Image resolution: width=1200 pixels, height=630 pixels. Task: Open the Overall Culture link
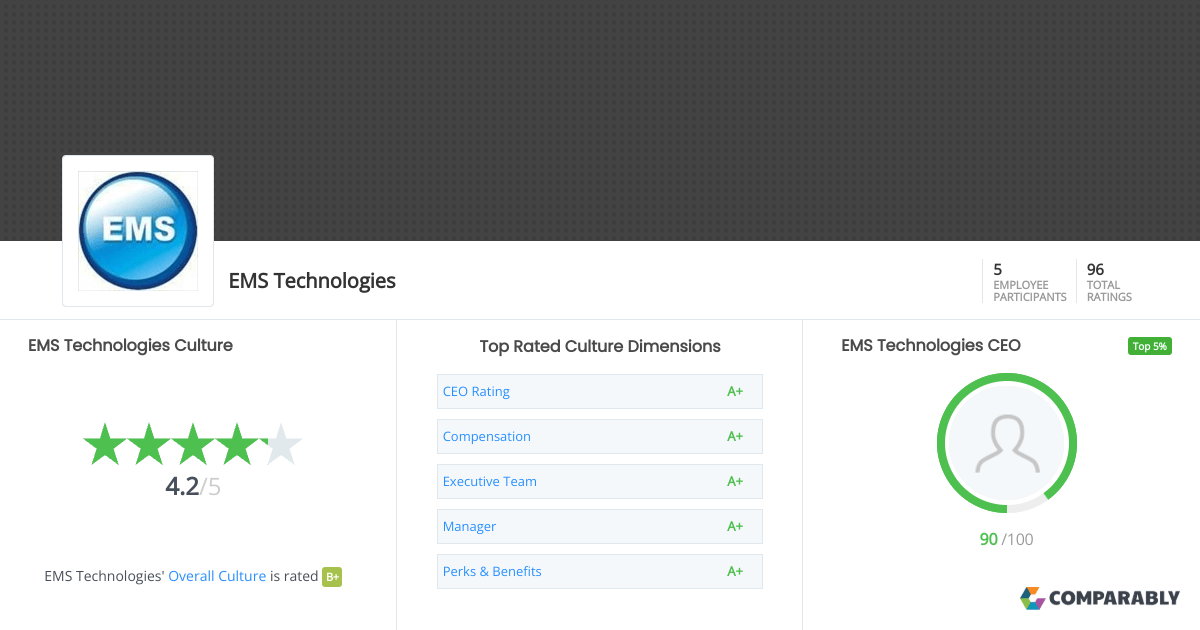click(x=217, y=576)
